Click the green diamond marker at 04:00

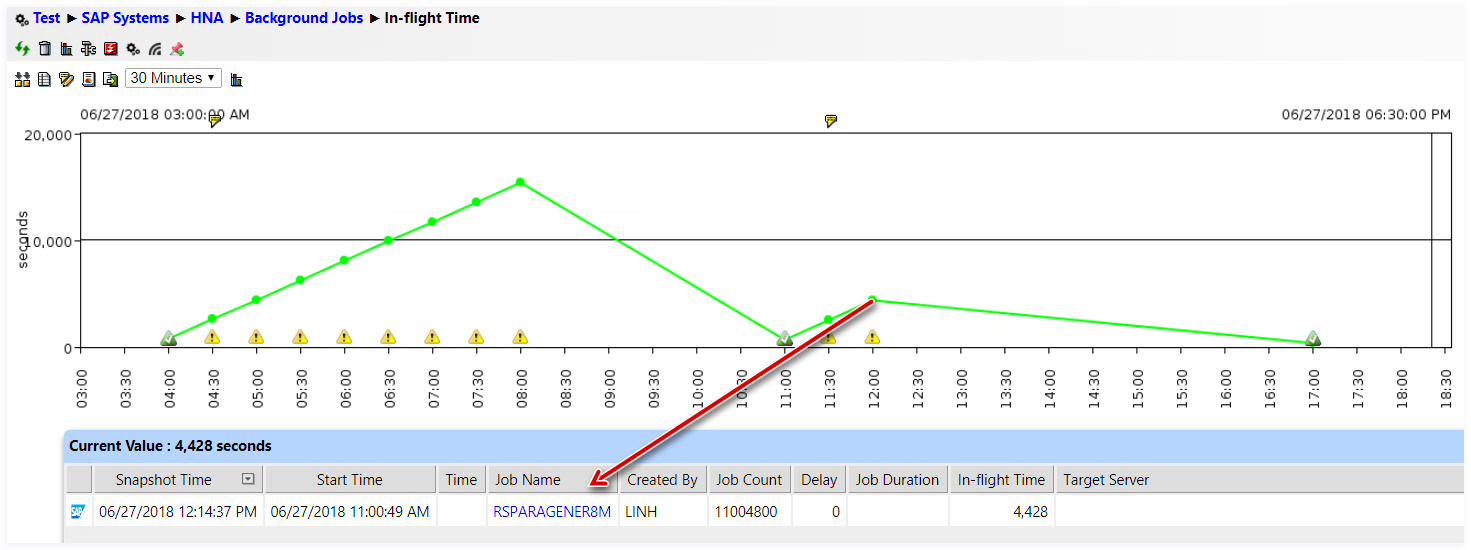click(168, 339)
